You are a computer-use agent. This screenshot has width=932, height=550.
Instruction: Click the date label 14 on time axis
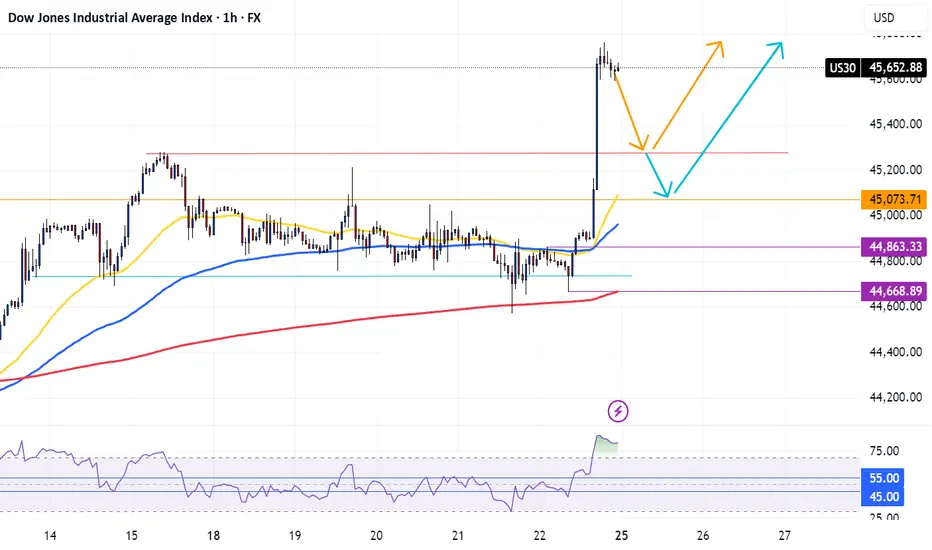tap(50, 536)
